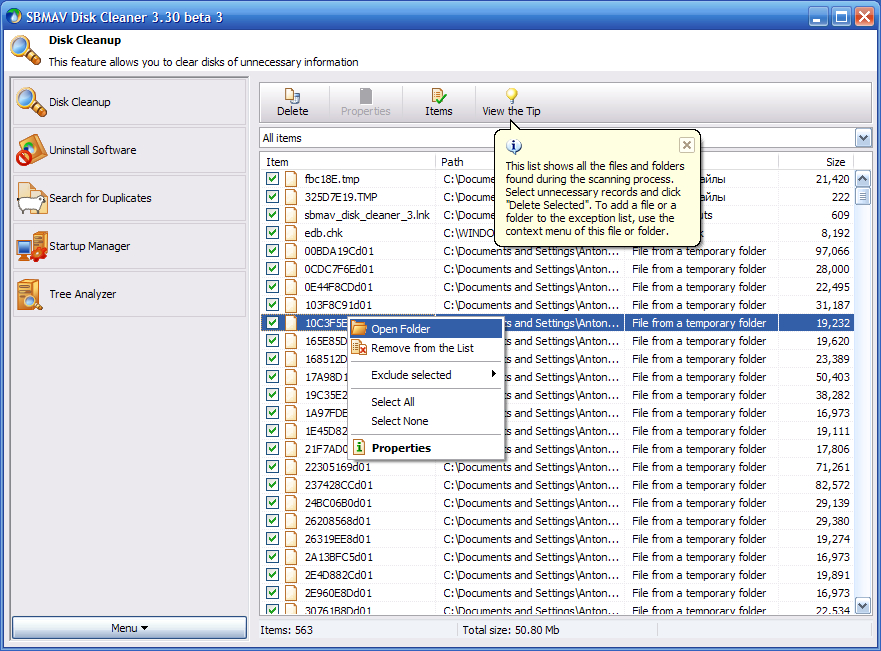Open Search for Duplicates in the sidebar

tap(129, 198)
